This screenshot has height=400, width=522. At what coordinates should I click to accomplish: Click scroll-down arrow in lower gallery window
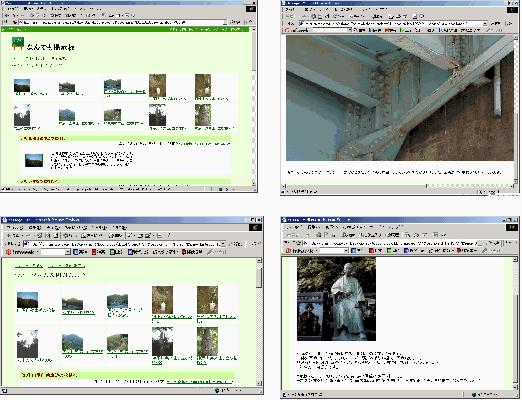pyautogui.click(x=259, y=383)
